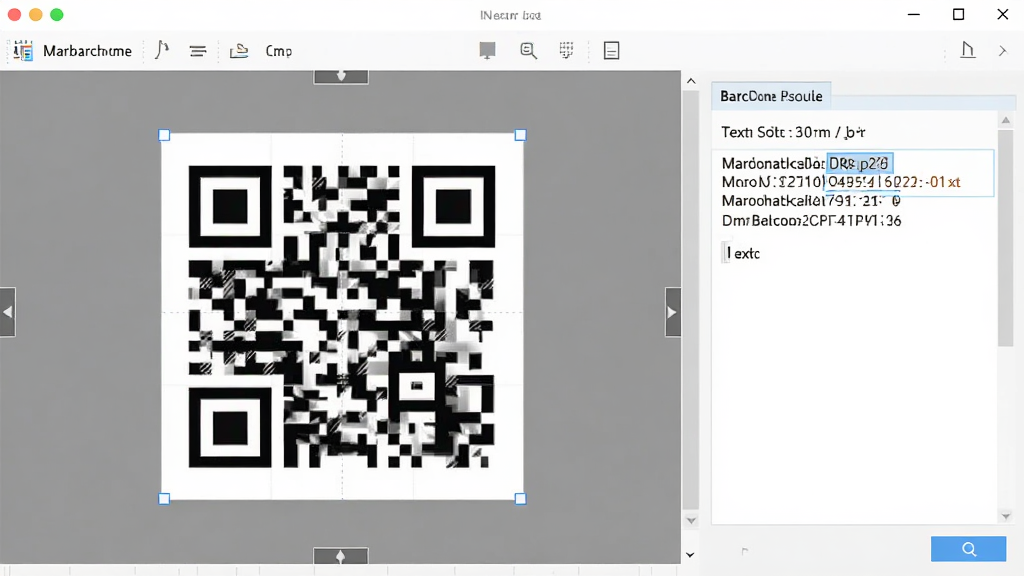Viewport: 1024px width, 576px height.
Task: Click the canvas vertical scrollbar track
Action: coord(691,300)
